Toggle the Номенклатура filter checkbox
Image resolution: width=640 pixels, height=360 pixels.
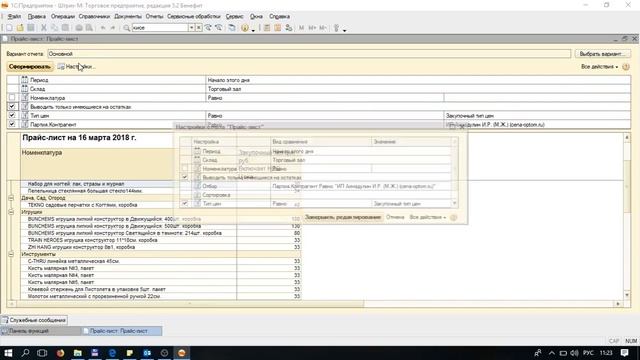click(12, 98)
